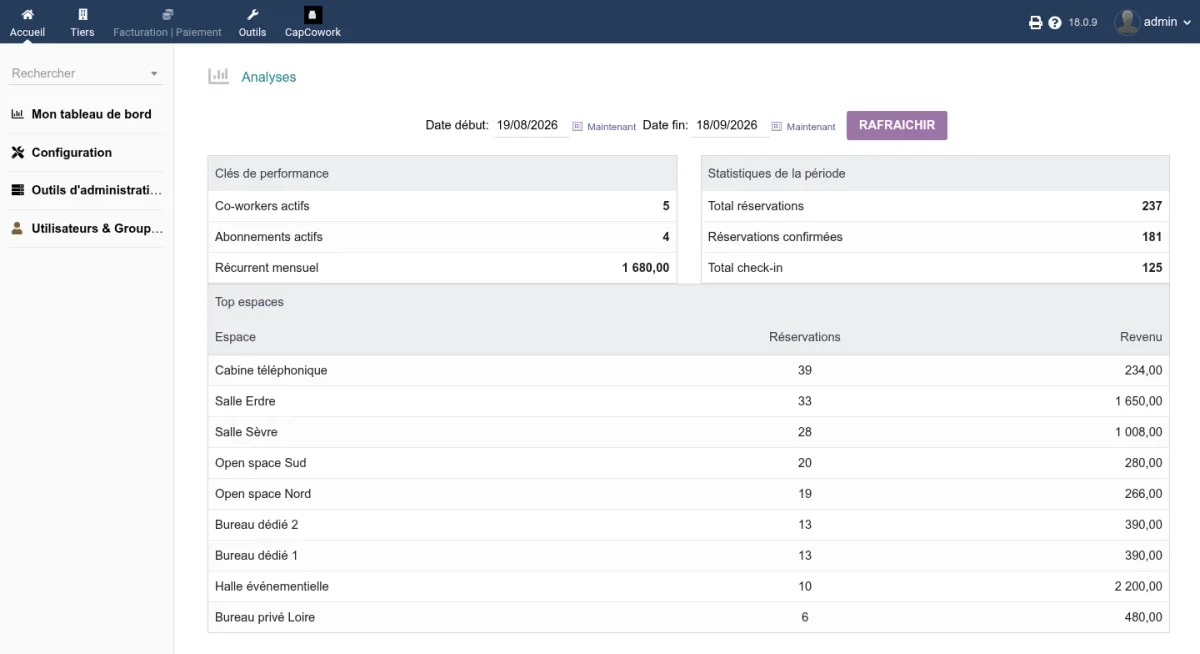Select the Abonnements actifs row
Image resolution: width=1200 pixels, height=654 pixels.
tap(442, 237)
